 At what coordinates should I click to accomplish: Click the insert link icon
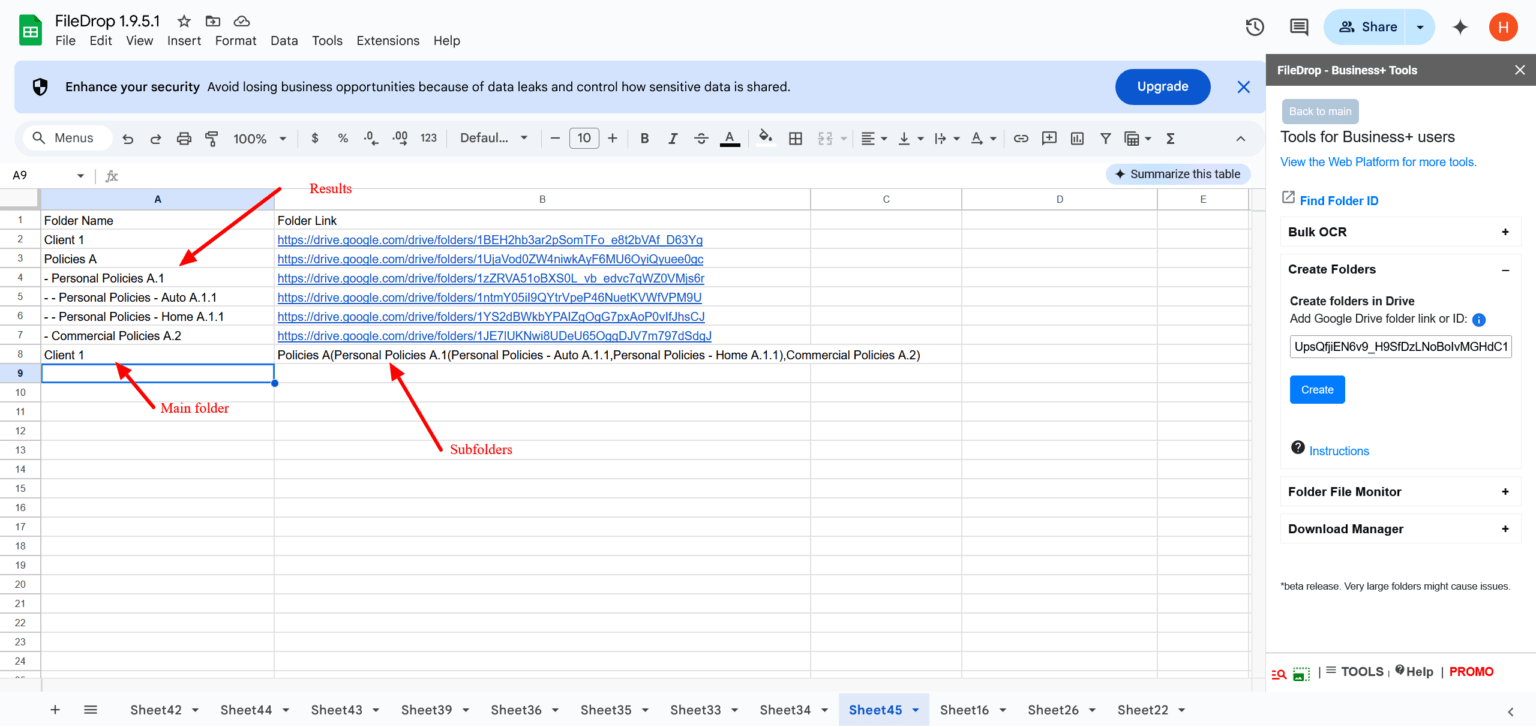(1021, 138)
